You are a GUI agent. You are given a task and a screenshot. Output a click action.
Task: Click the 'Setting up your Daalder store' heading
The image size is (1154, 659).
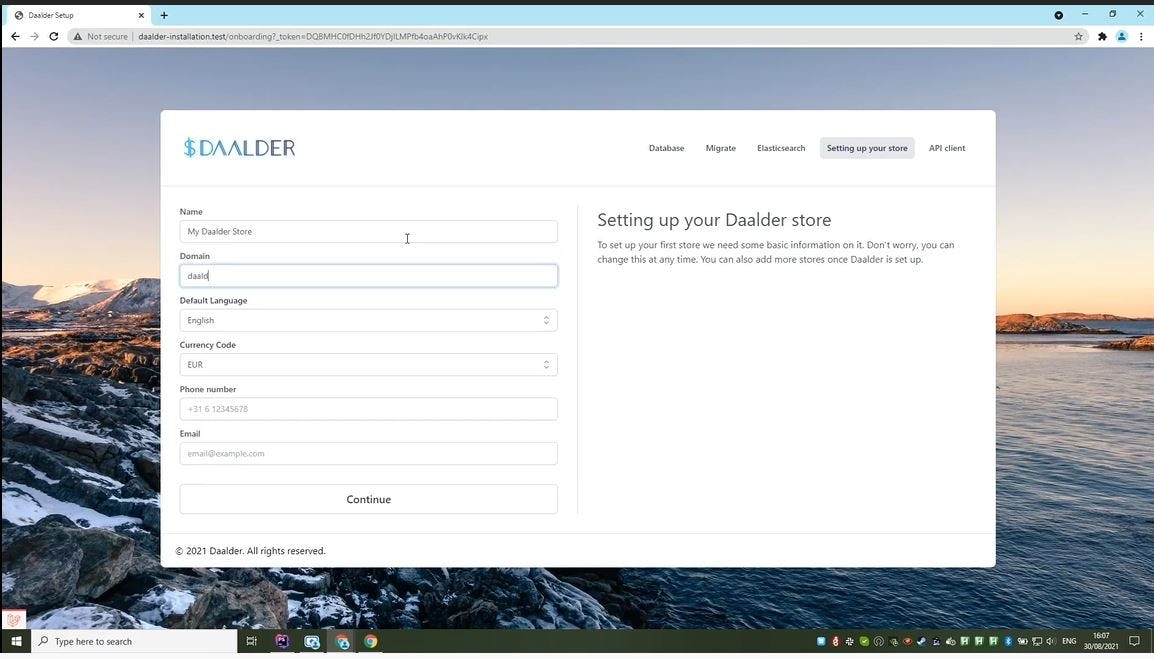(714, 220)
